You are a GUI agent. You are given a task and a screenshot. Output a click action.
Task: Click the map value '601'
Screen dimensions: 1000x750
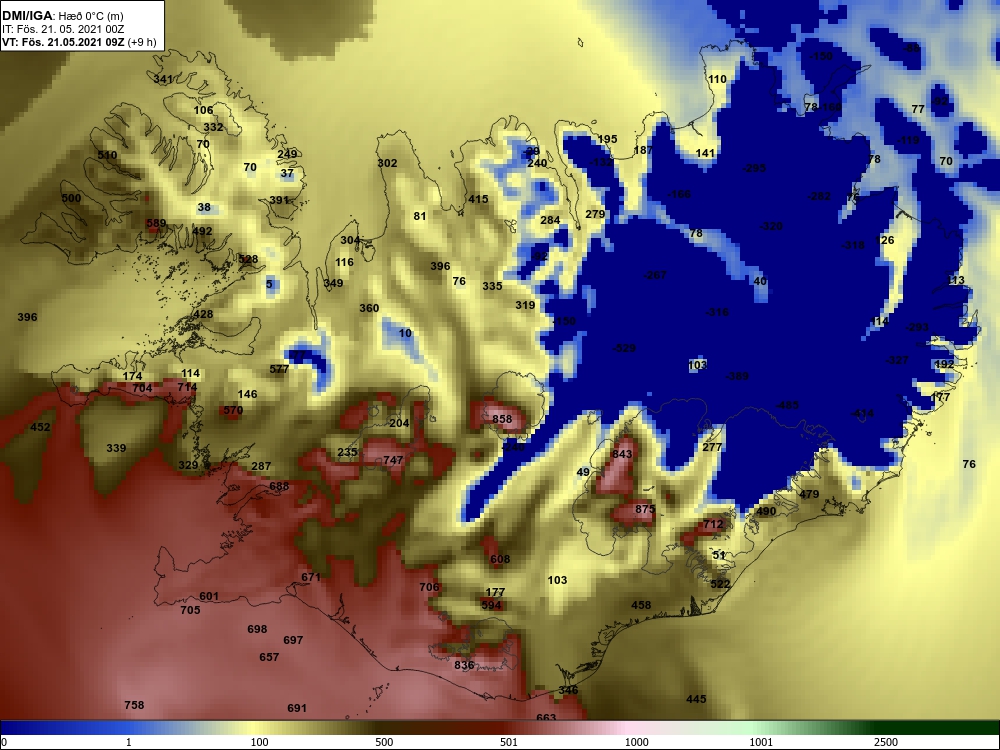click(x=209, y=596)
